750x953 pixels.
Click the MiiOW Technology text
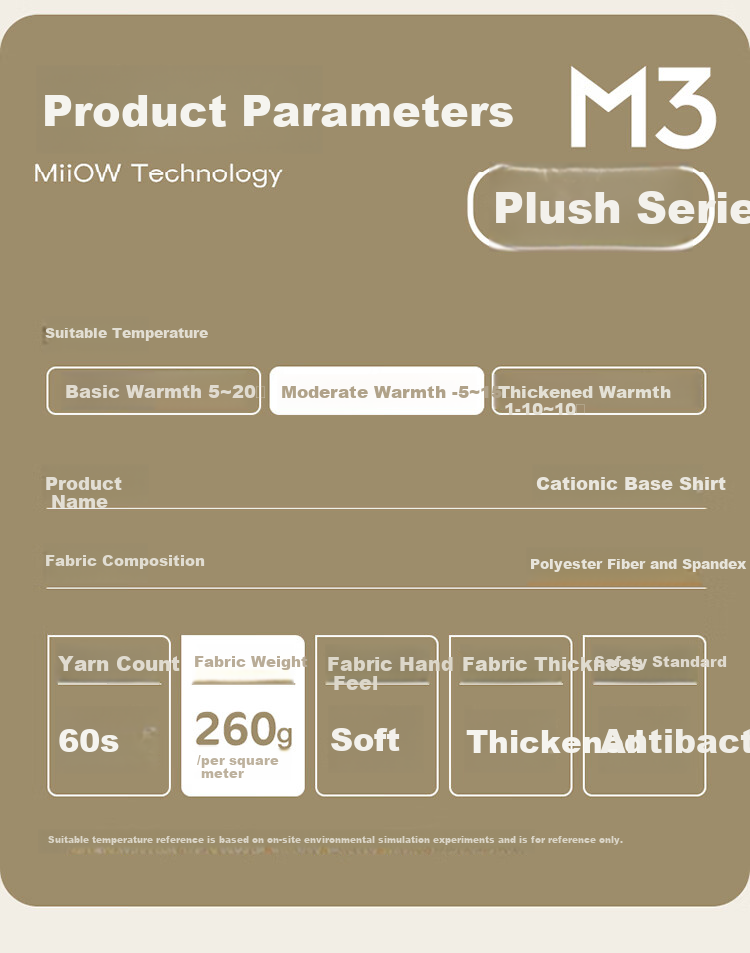158,174
